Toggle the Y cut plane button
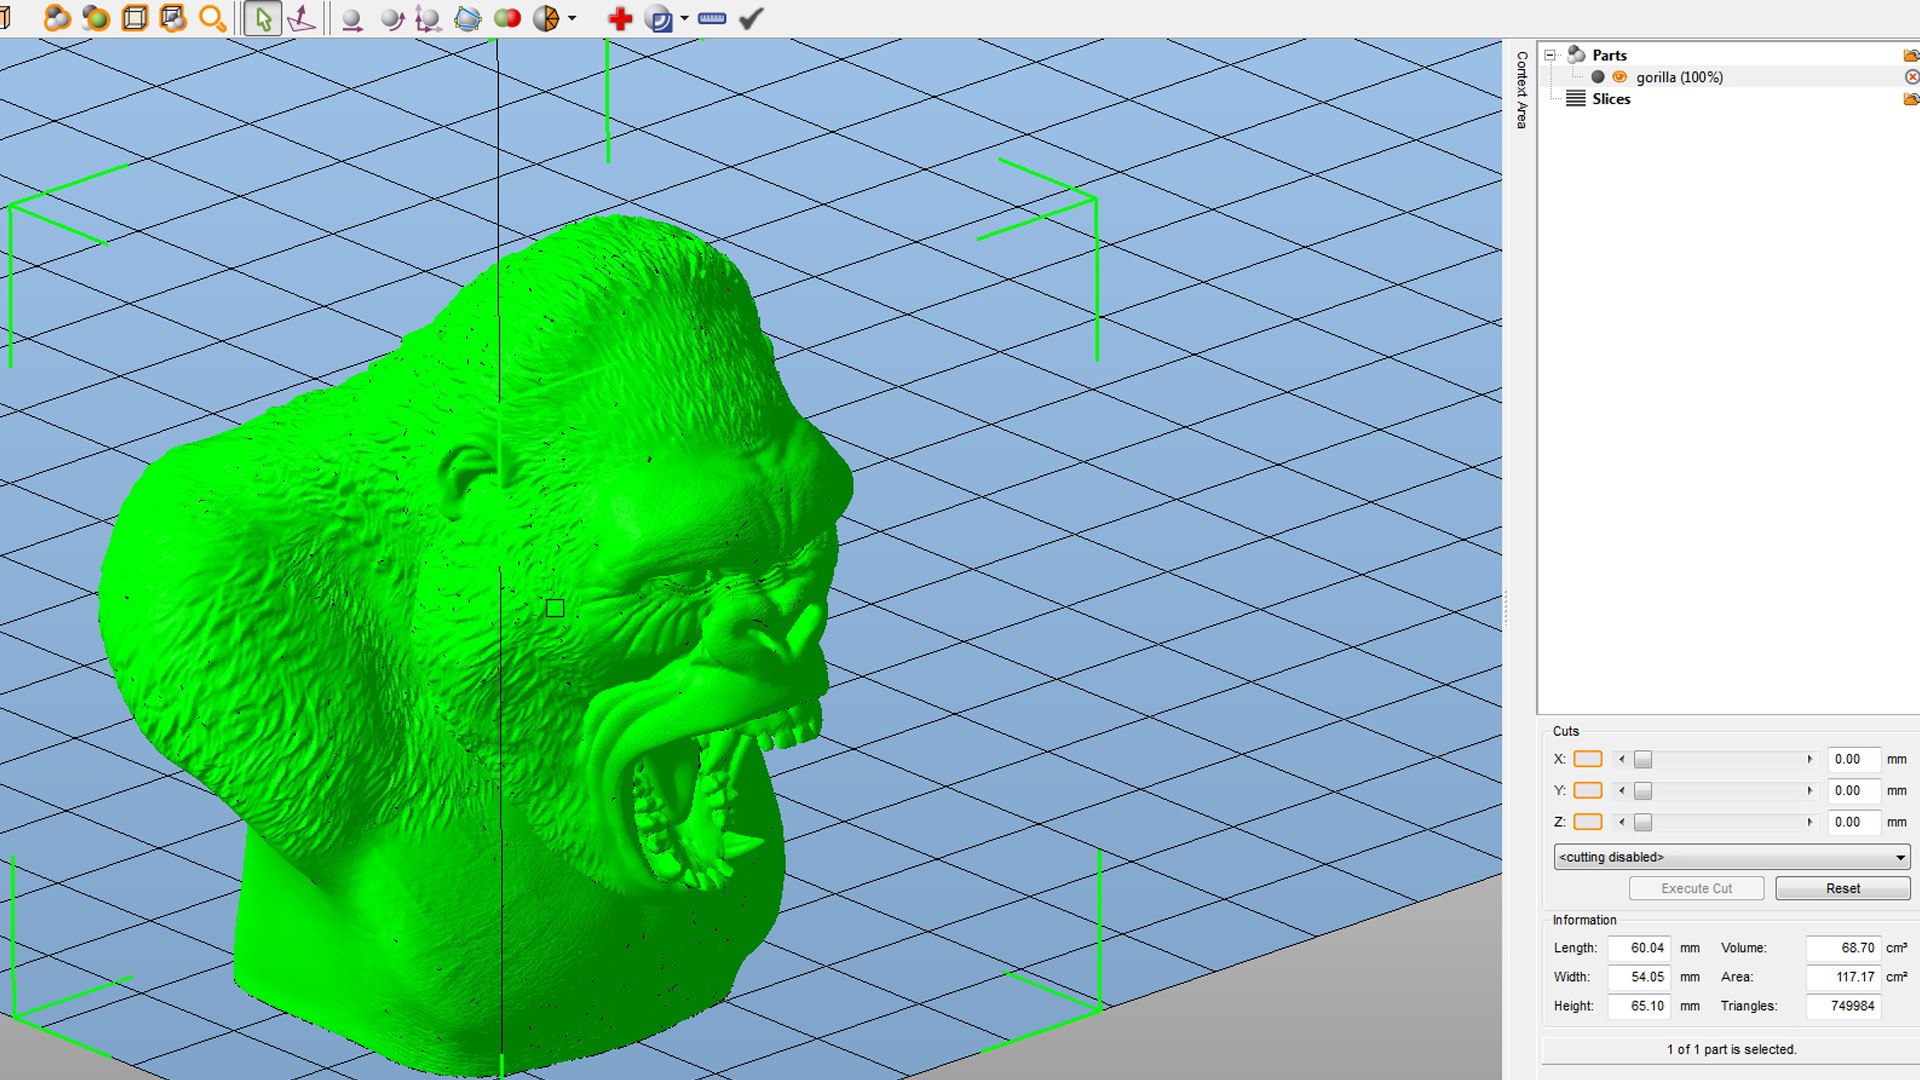The image size is (1920, 1080). 1588,790
